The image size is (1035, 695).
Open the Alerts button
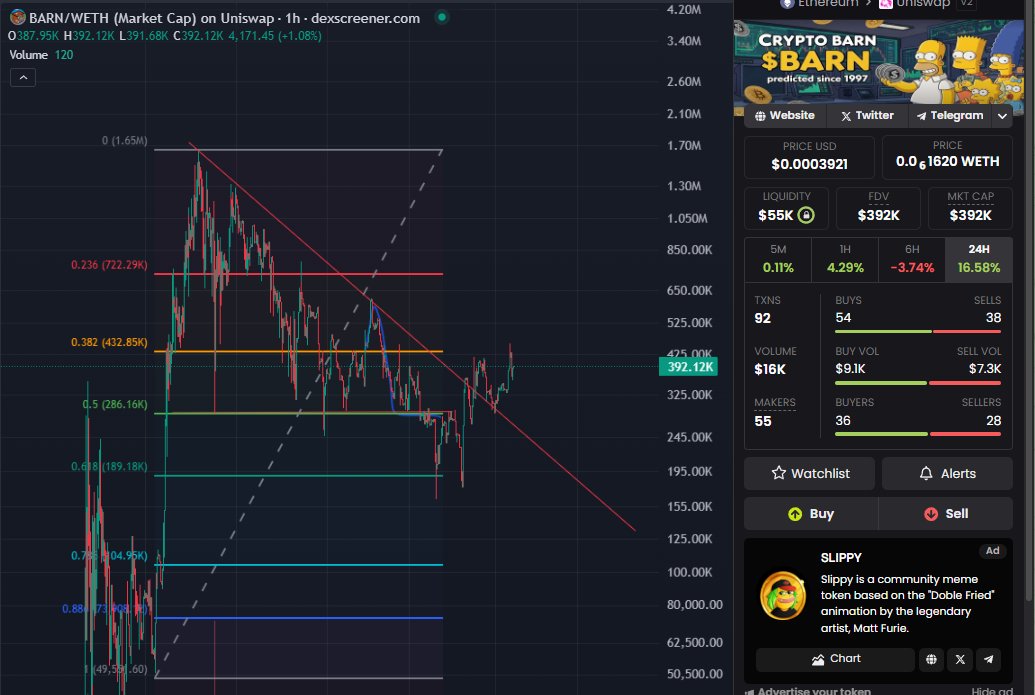pyautogui.click(x=947, y=473)
